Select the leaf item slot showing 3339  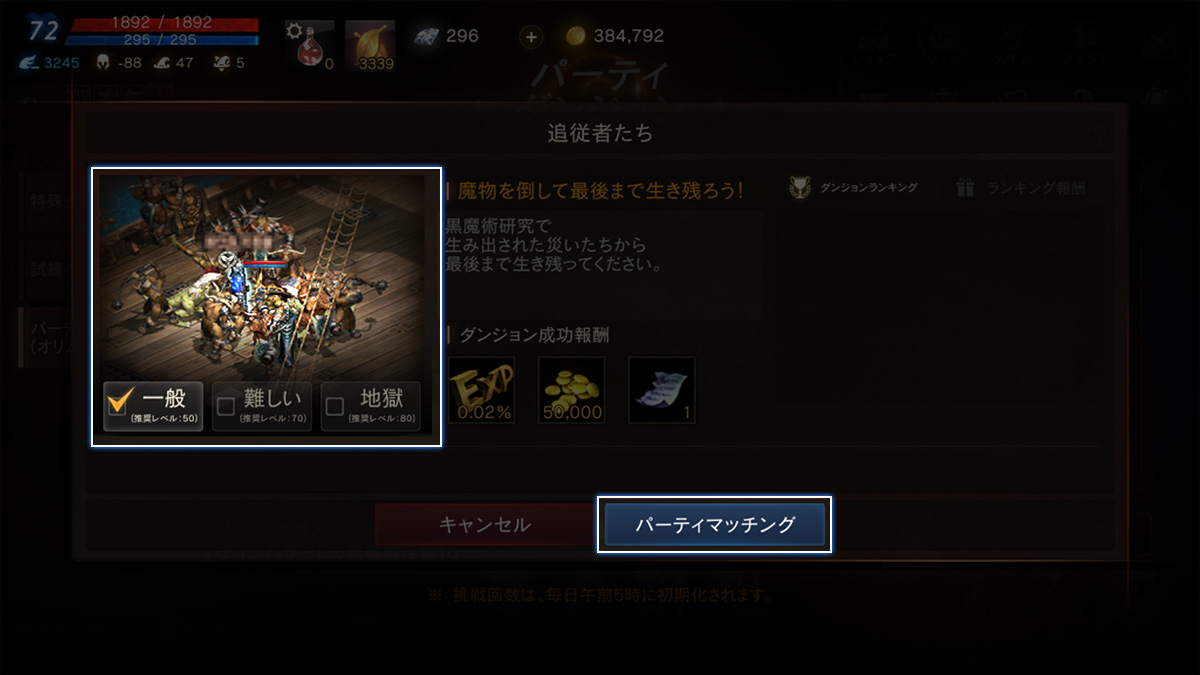point(370,46)
